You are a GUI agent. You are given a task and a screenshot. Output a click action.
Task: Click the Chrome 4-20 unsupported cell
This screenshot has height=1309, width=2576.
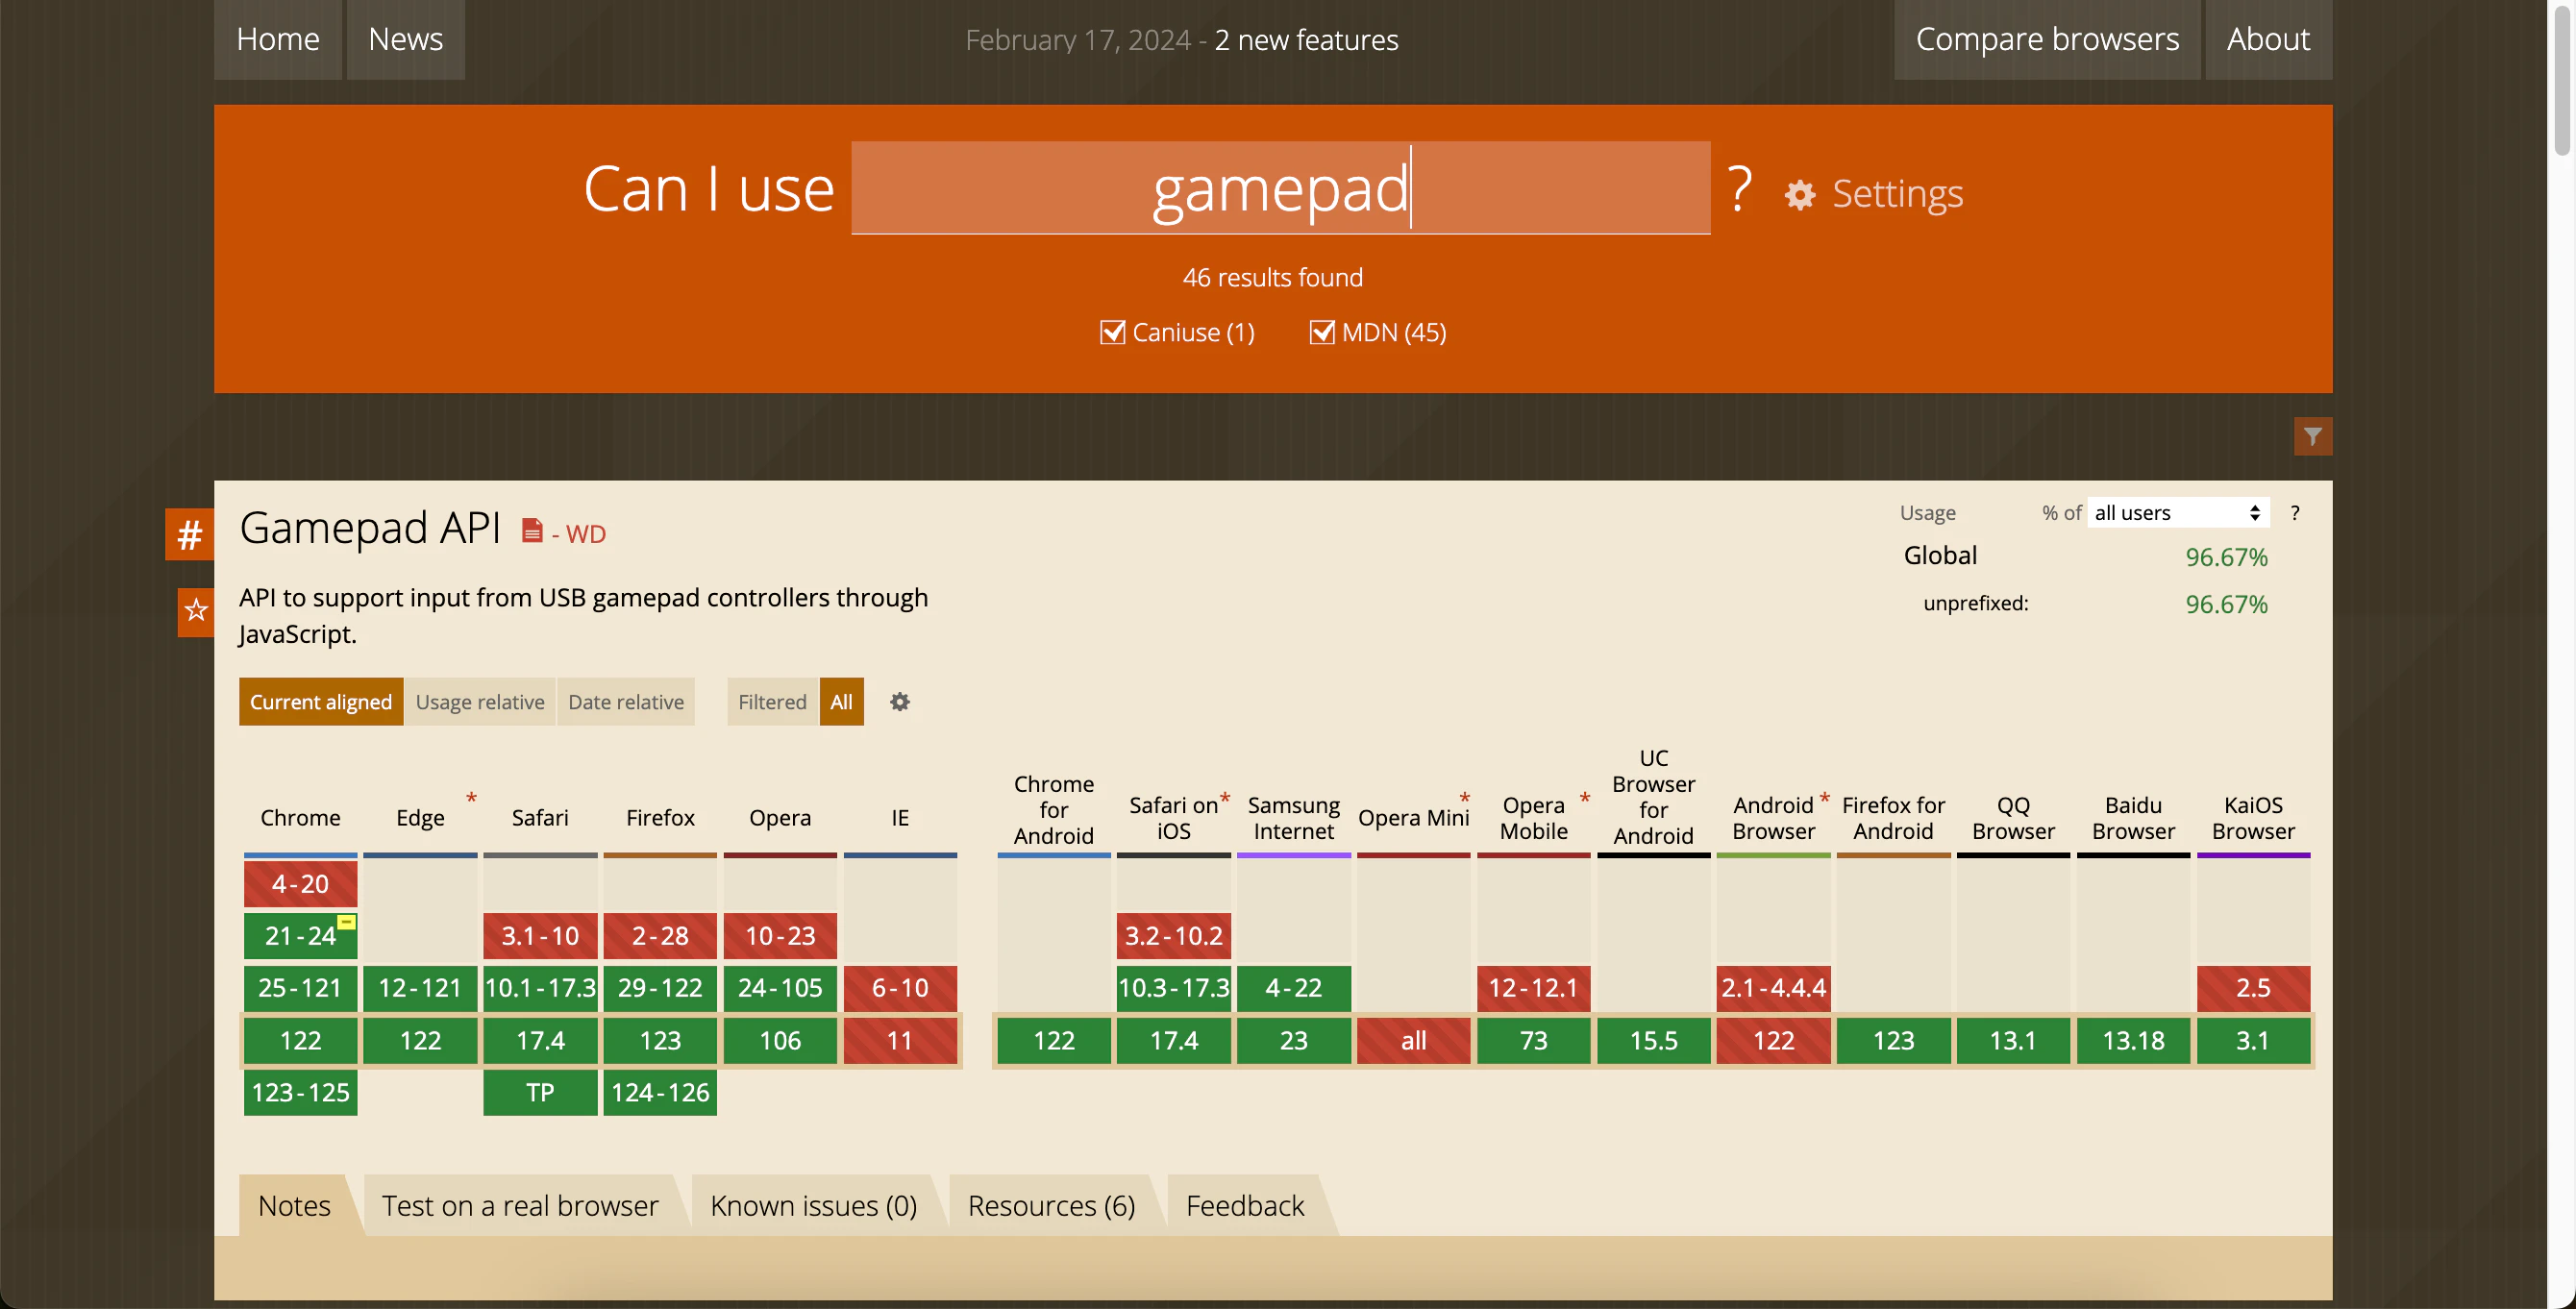[x=300, y=884]
